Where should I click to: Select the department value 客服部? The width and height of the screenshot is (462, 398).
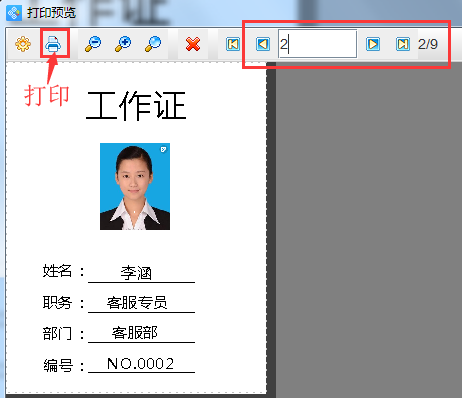134,333
